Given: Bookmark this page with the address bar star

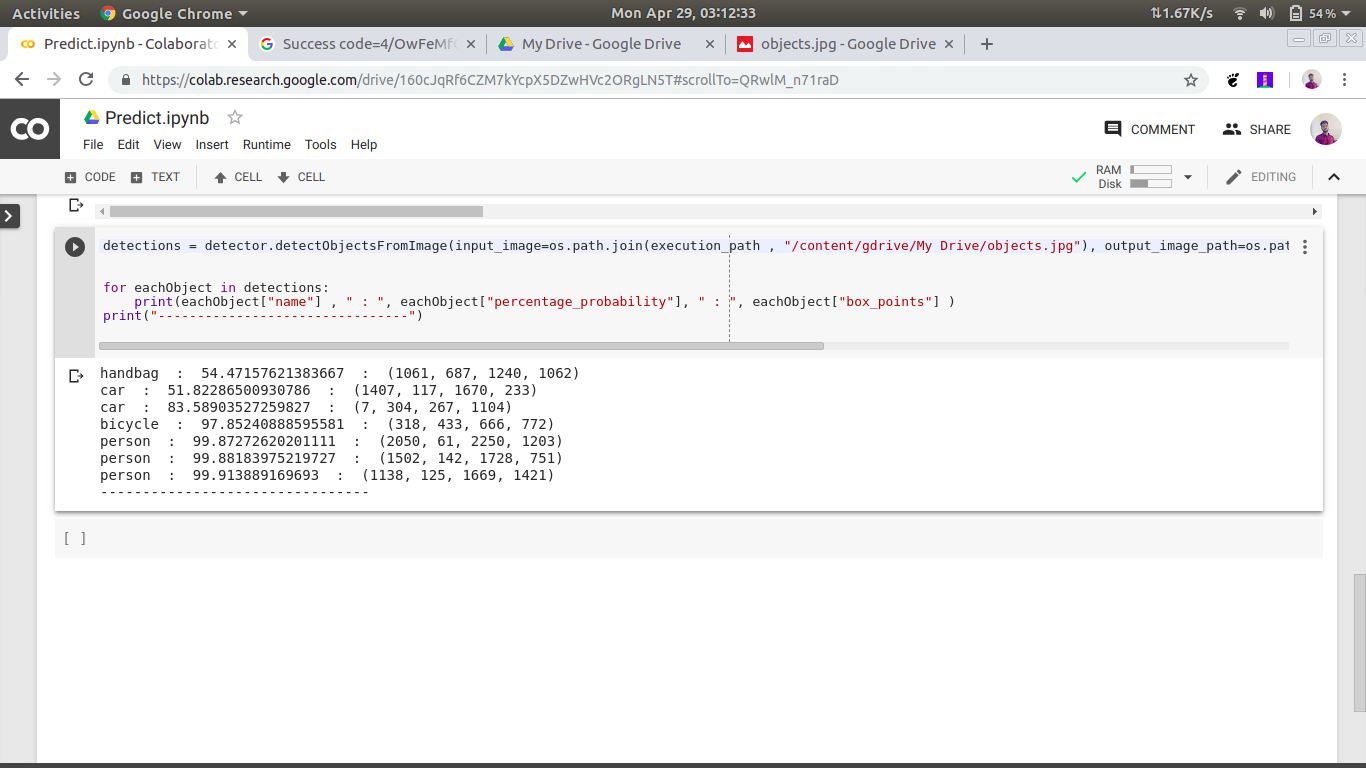Looking at the screenshot, I should (1190, 80).
